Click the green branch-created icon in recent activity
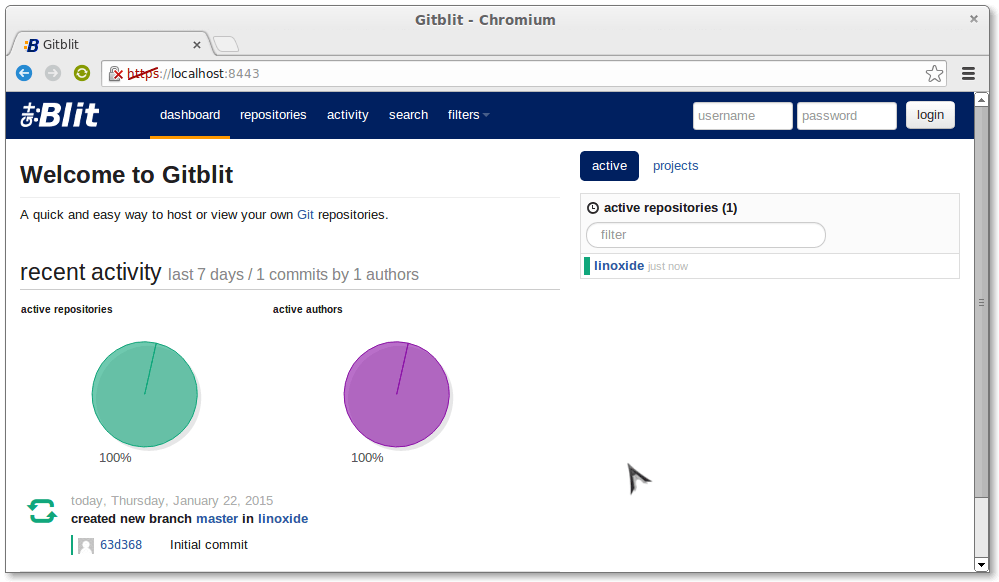The width and height of the screenshot is (999, 582). (x=41, y=510)
